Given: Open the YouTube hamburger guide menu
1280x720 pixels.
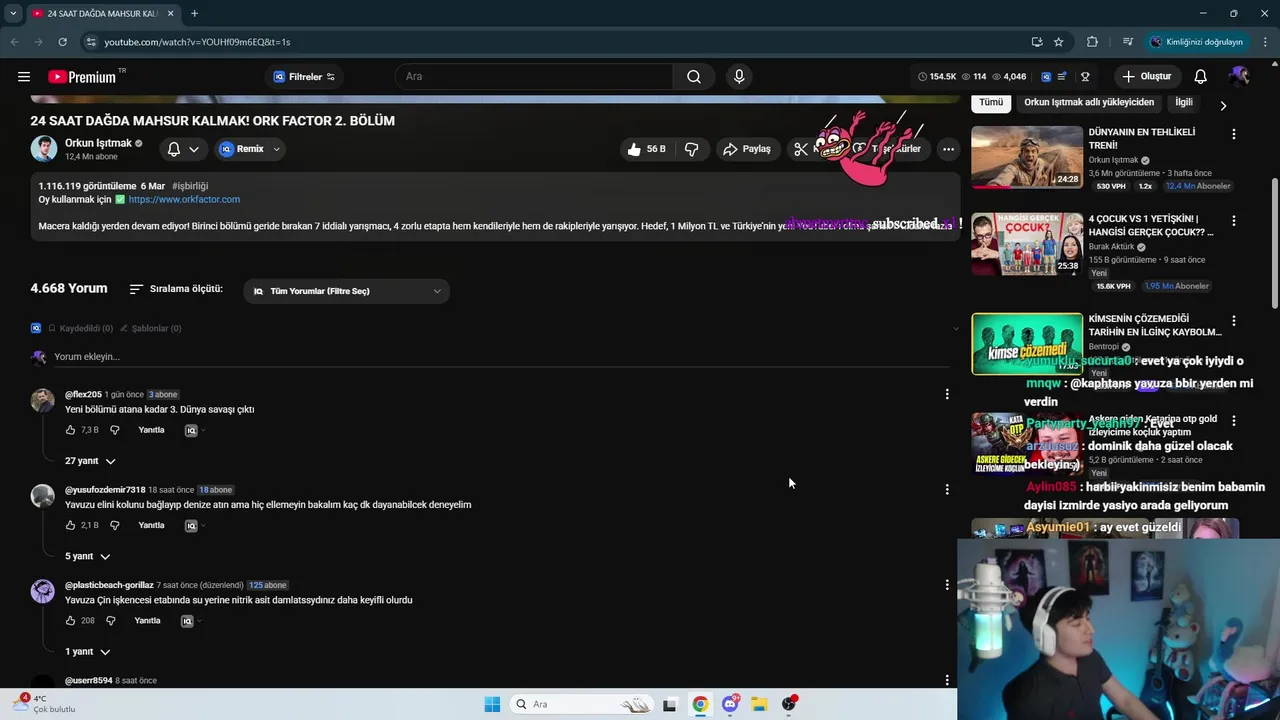Looking at the screenshot, I should [x=24, y=77].
